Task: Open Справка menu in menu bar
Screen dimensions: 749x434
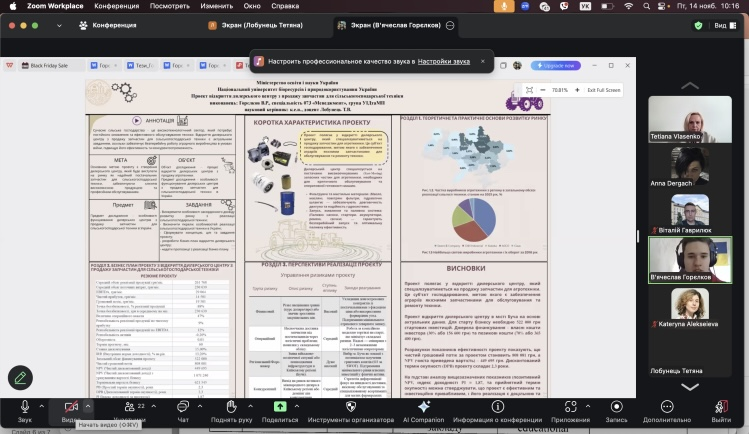Action: (285, 6)
